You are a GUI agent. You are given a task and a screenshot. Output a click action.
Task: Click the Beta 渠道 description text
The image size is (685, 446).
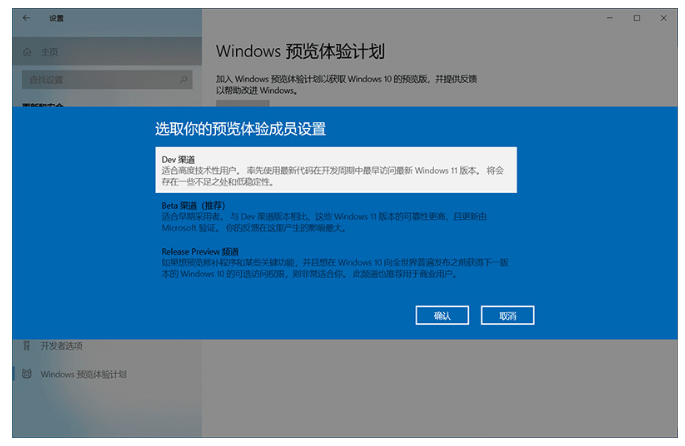click(330, 222)
